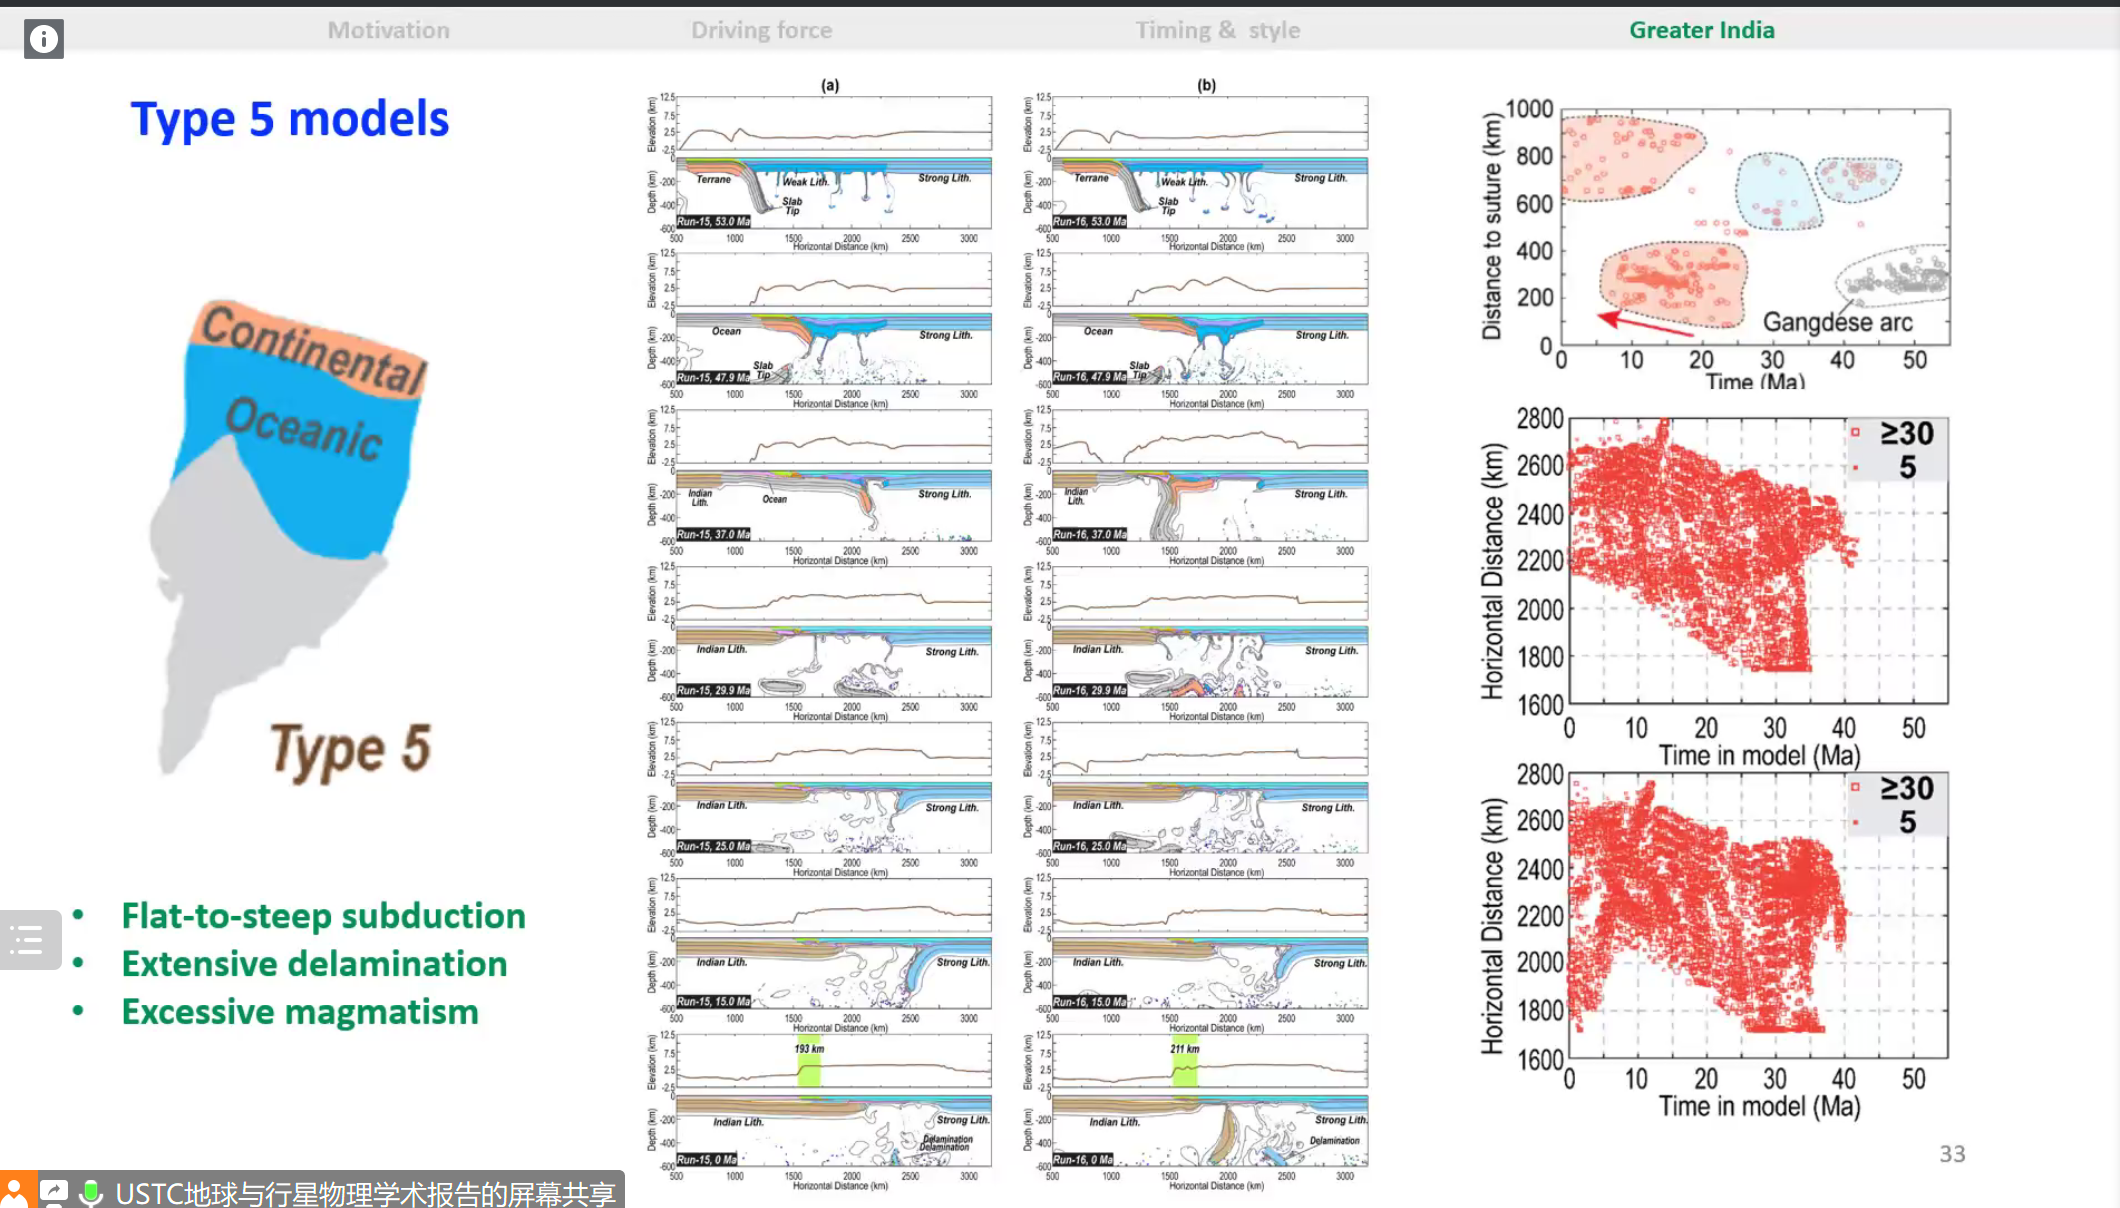Click the 'Gangdese arc' annotation
The width and height of the screenshot is (2120, 1208).
coord(1837,322)
